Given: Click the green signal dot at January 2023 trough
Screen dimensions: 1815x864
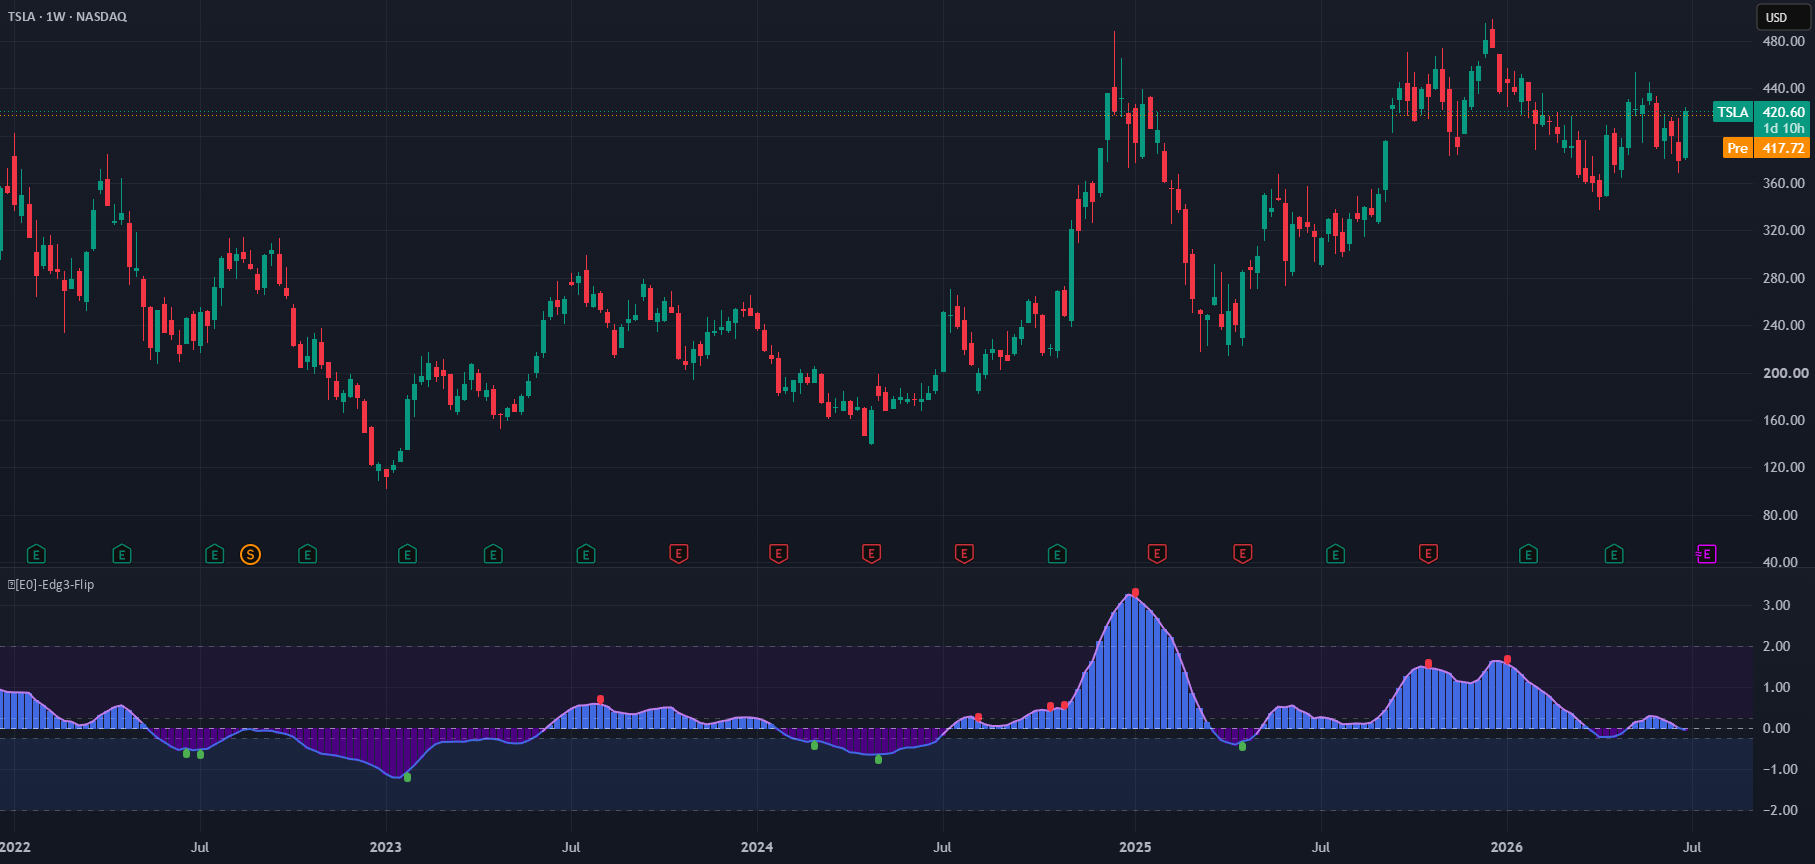Looking at the screenshot, I should [407, 777].
